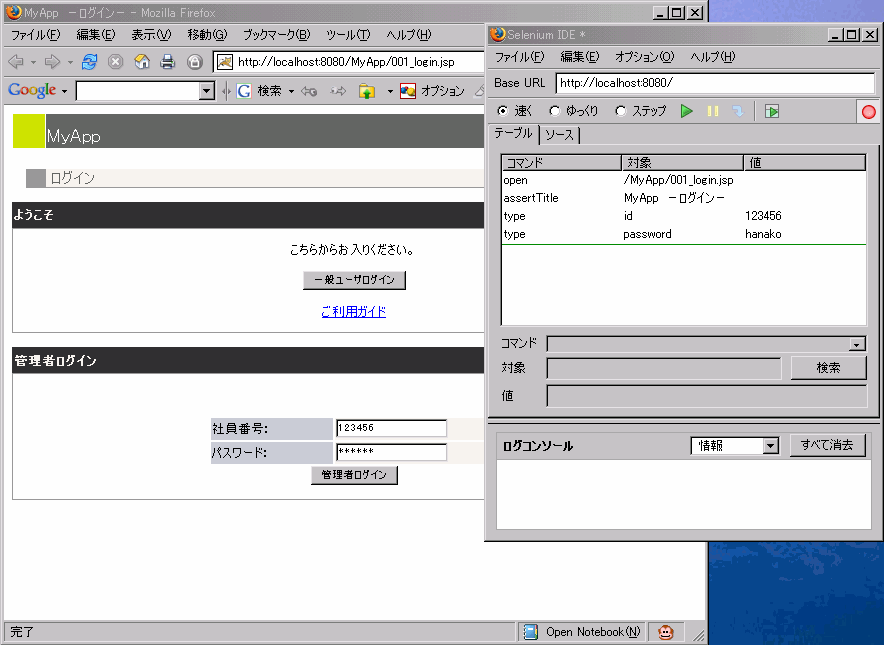Open Selenium コマンド combo box dropdown
The height and width of the screenshot is (645, 884).
857,344
